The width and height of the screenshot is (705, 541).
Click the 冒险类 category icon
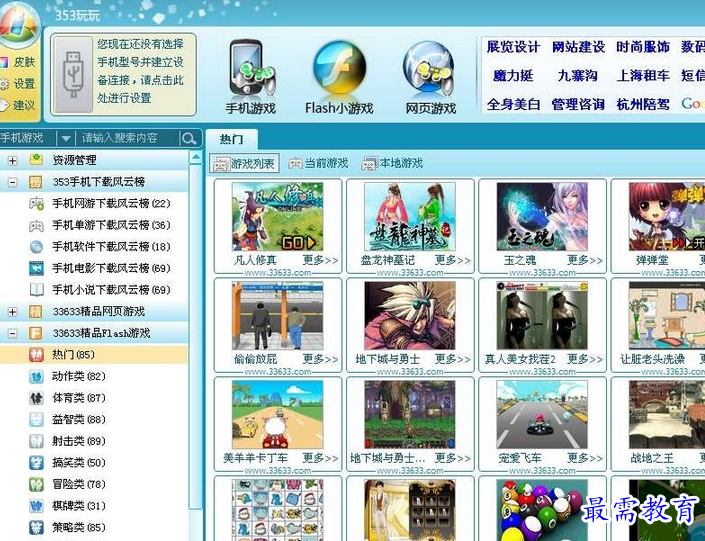coord(36,484)
